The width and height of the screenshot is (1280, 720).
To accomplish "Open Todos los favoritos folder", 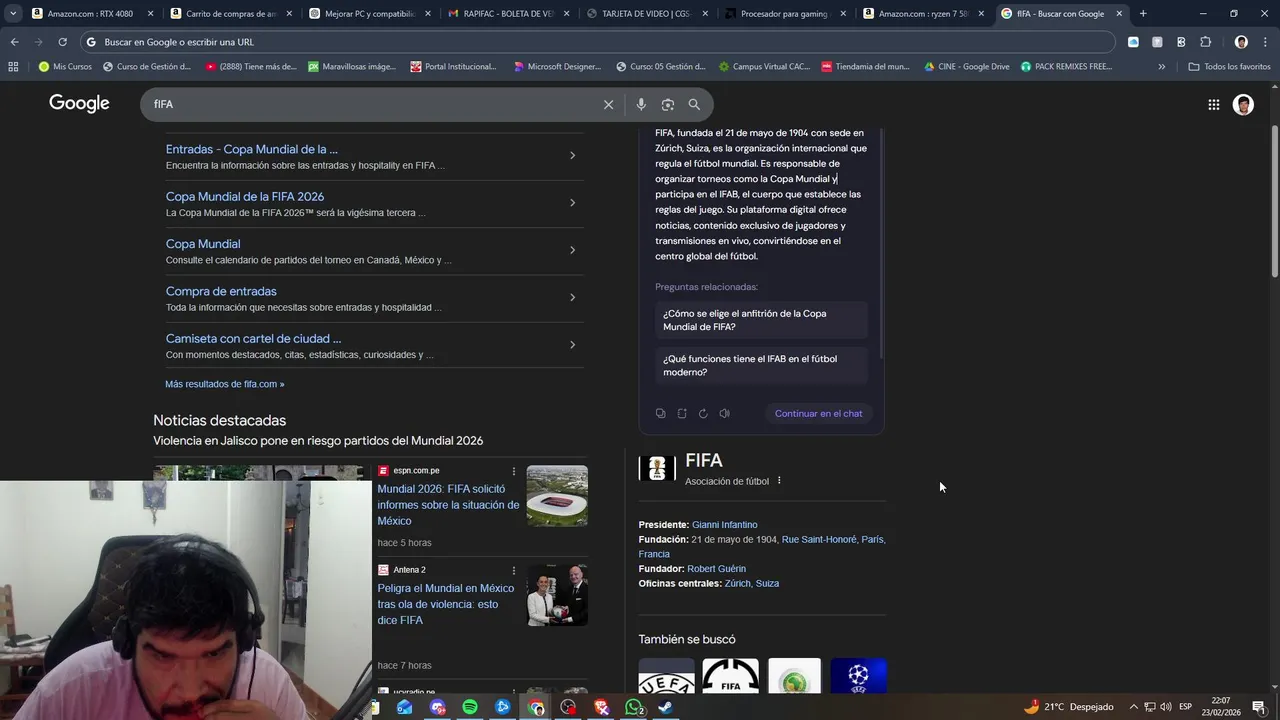I will point(1230,67).
